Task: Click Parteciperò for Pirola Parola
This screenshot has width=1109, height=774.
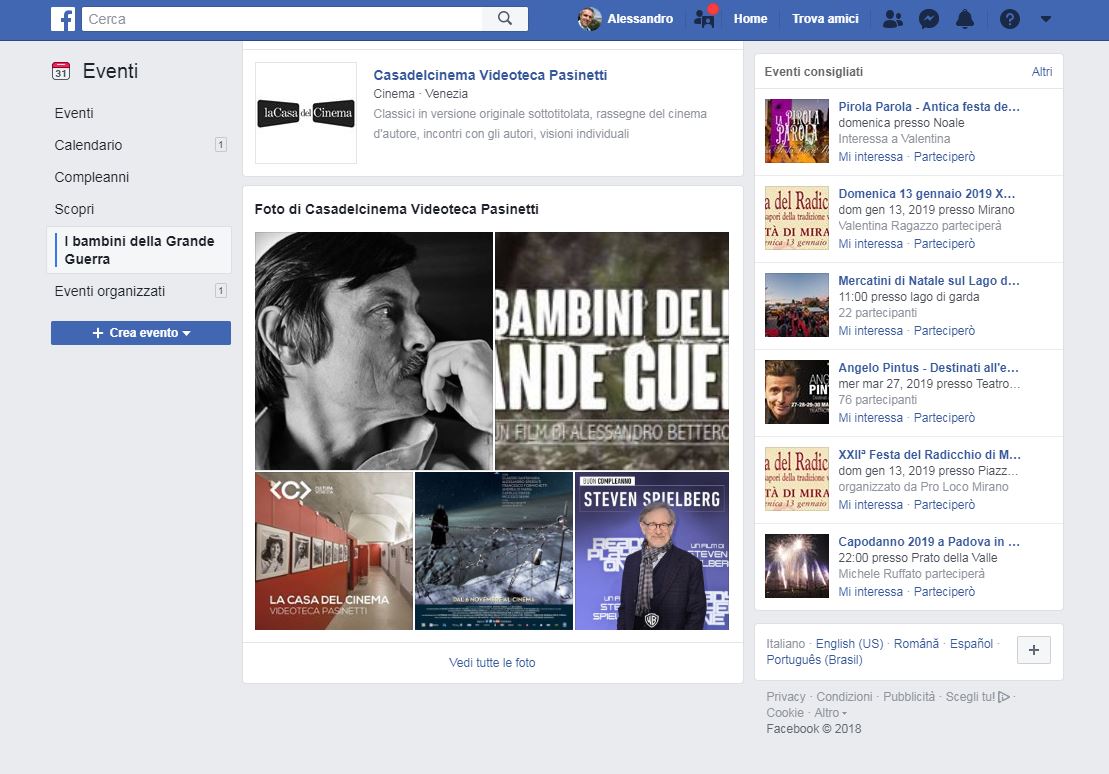Action: point(944,156)
